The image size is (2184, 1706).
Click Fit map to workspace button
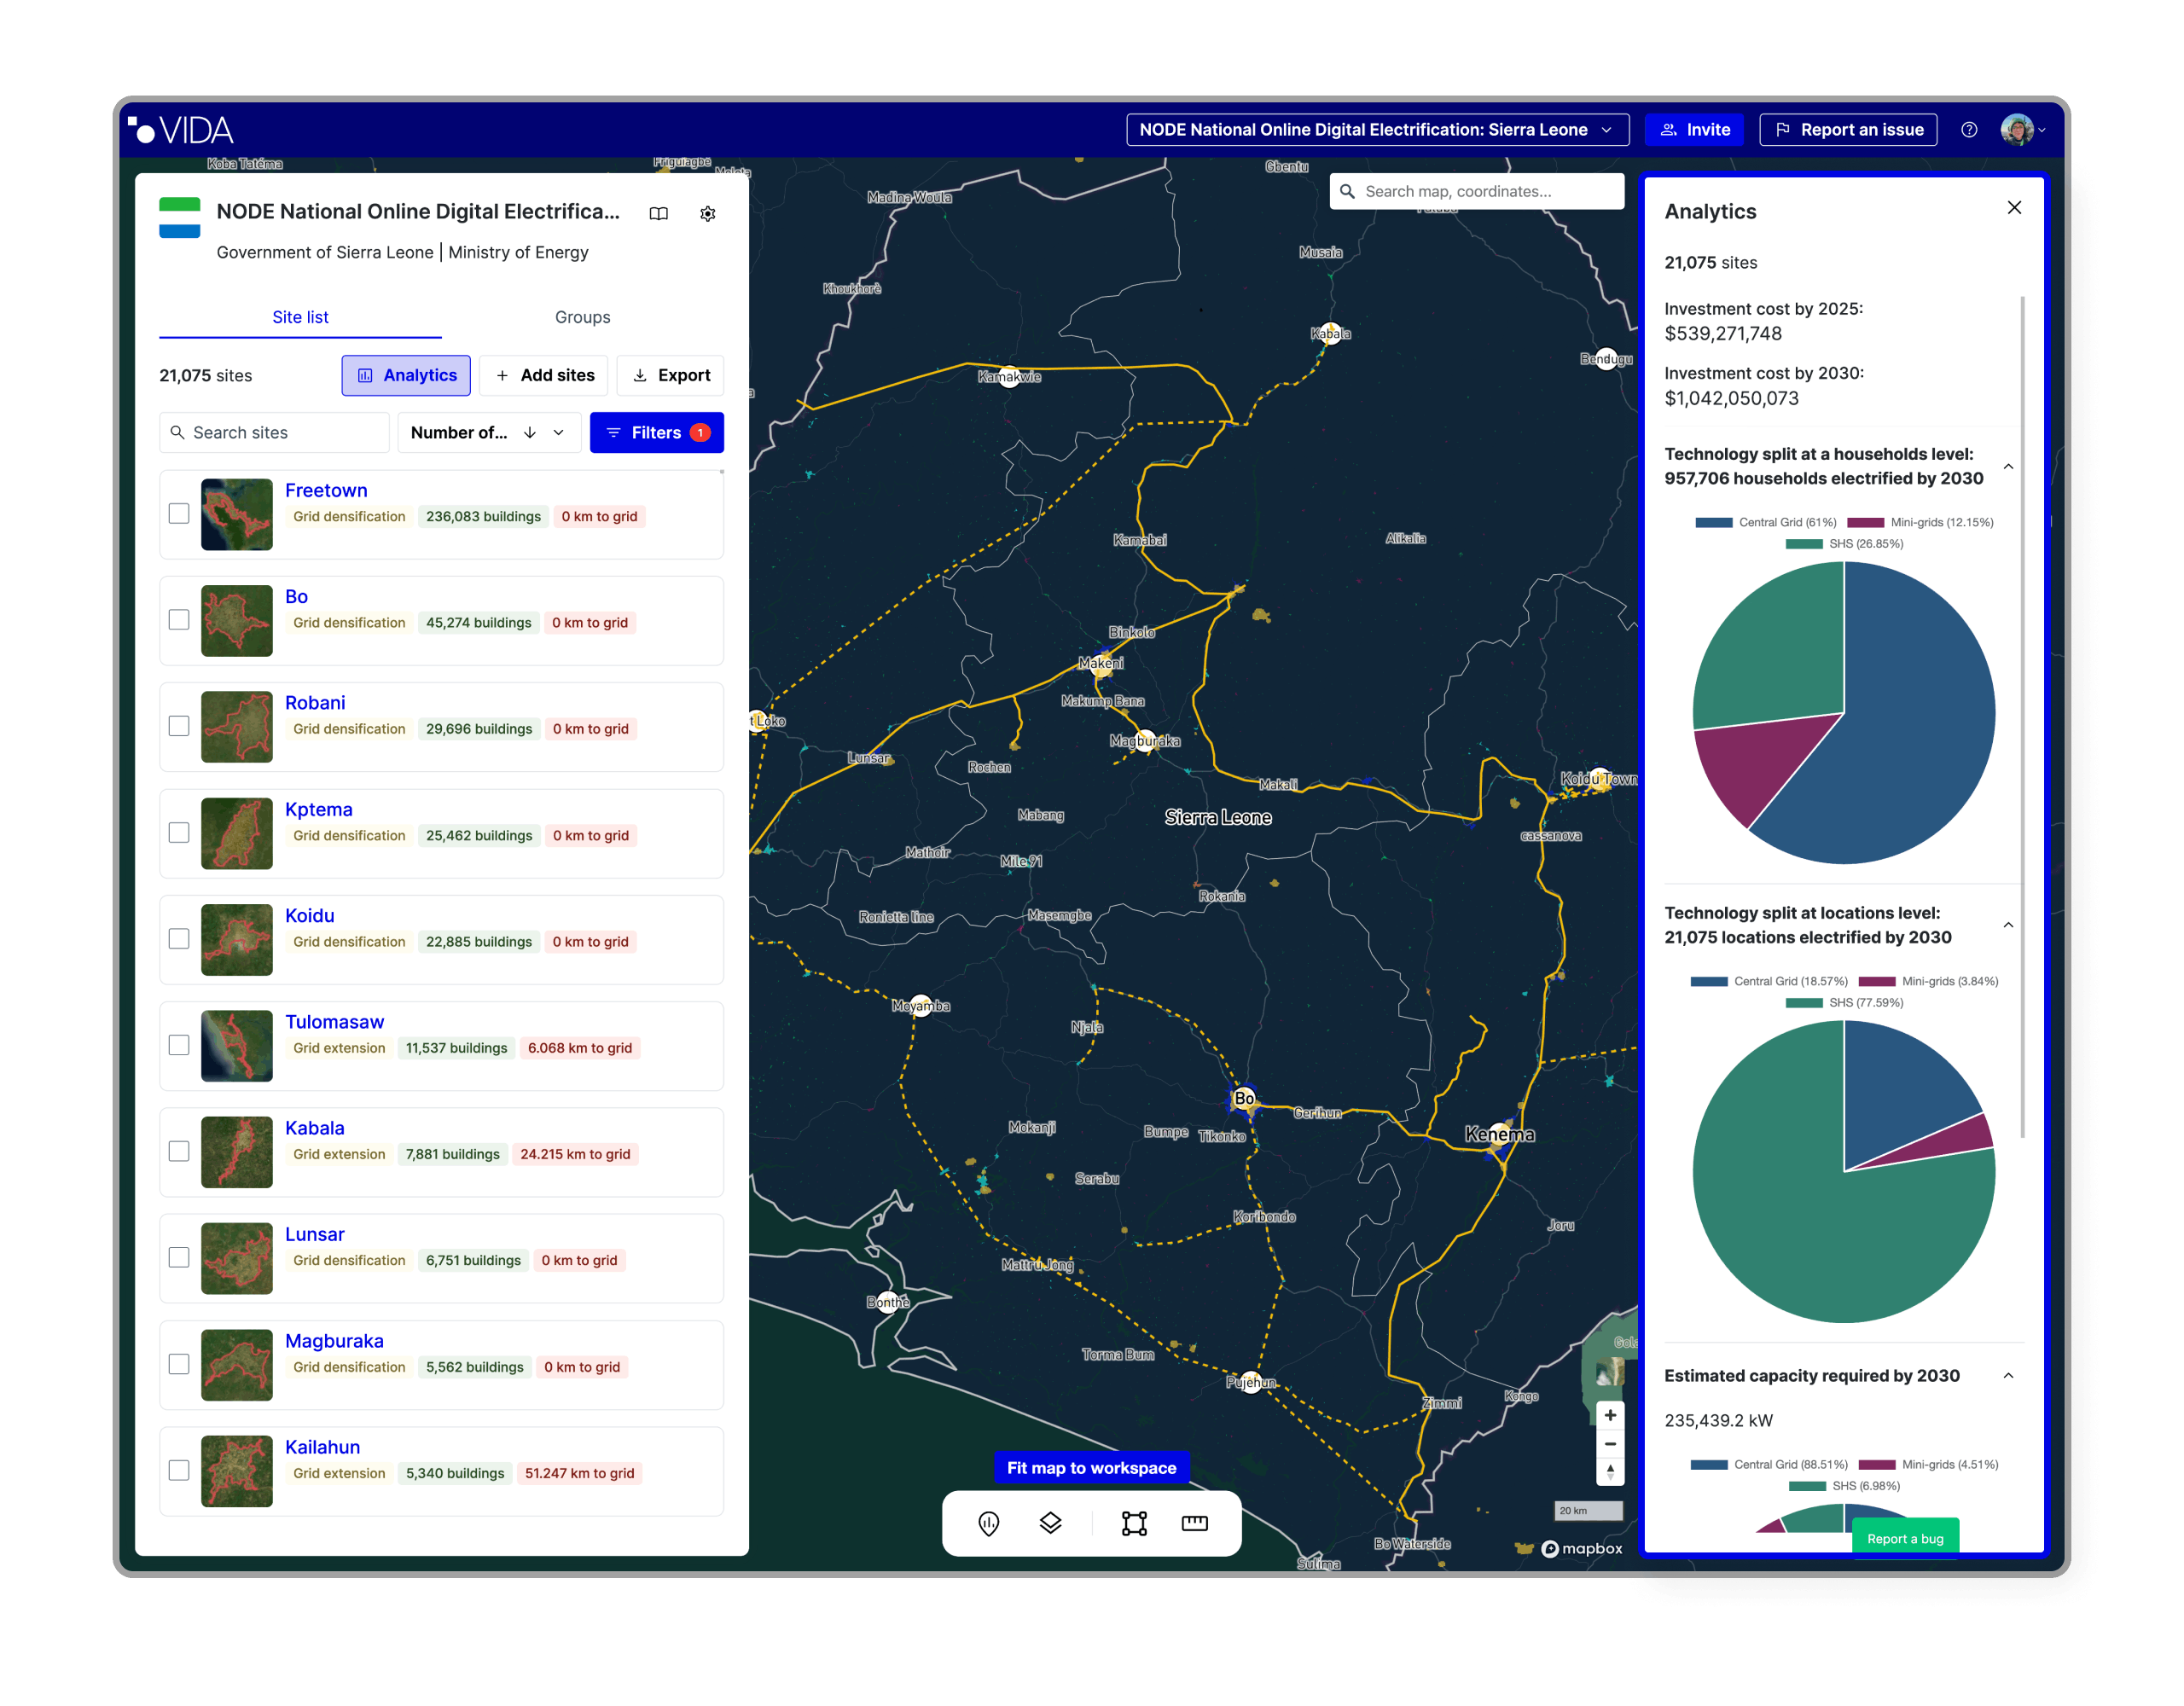coord(1091,1468)
